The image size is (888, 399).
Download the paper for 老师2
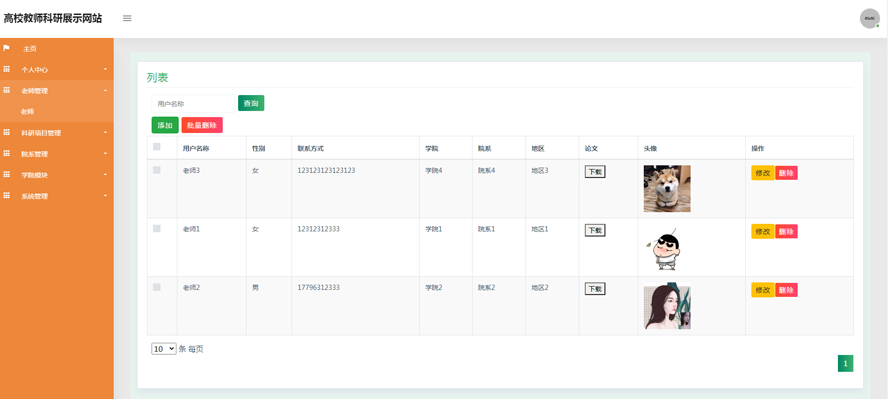[595, 289]
